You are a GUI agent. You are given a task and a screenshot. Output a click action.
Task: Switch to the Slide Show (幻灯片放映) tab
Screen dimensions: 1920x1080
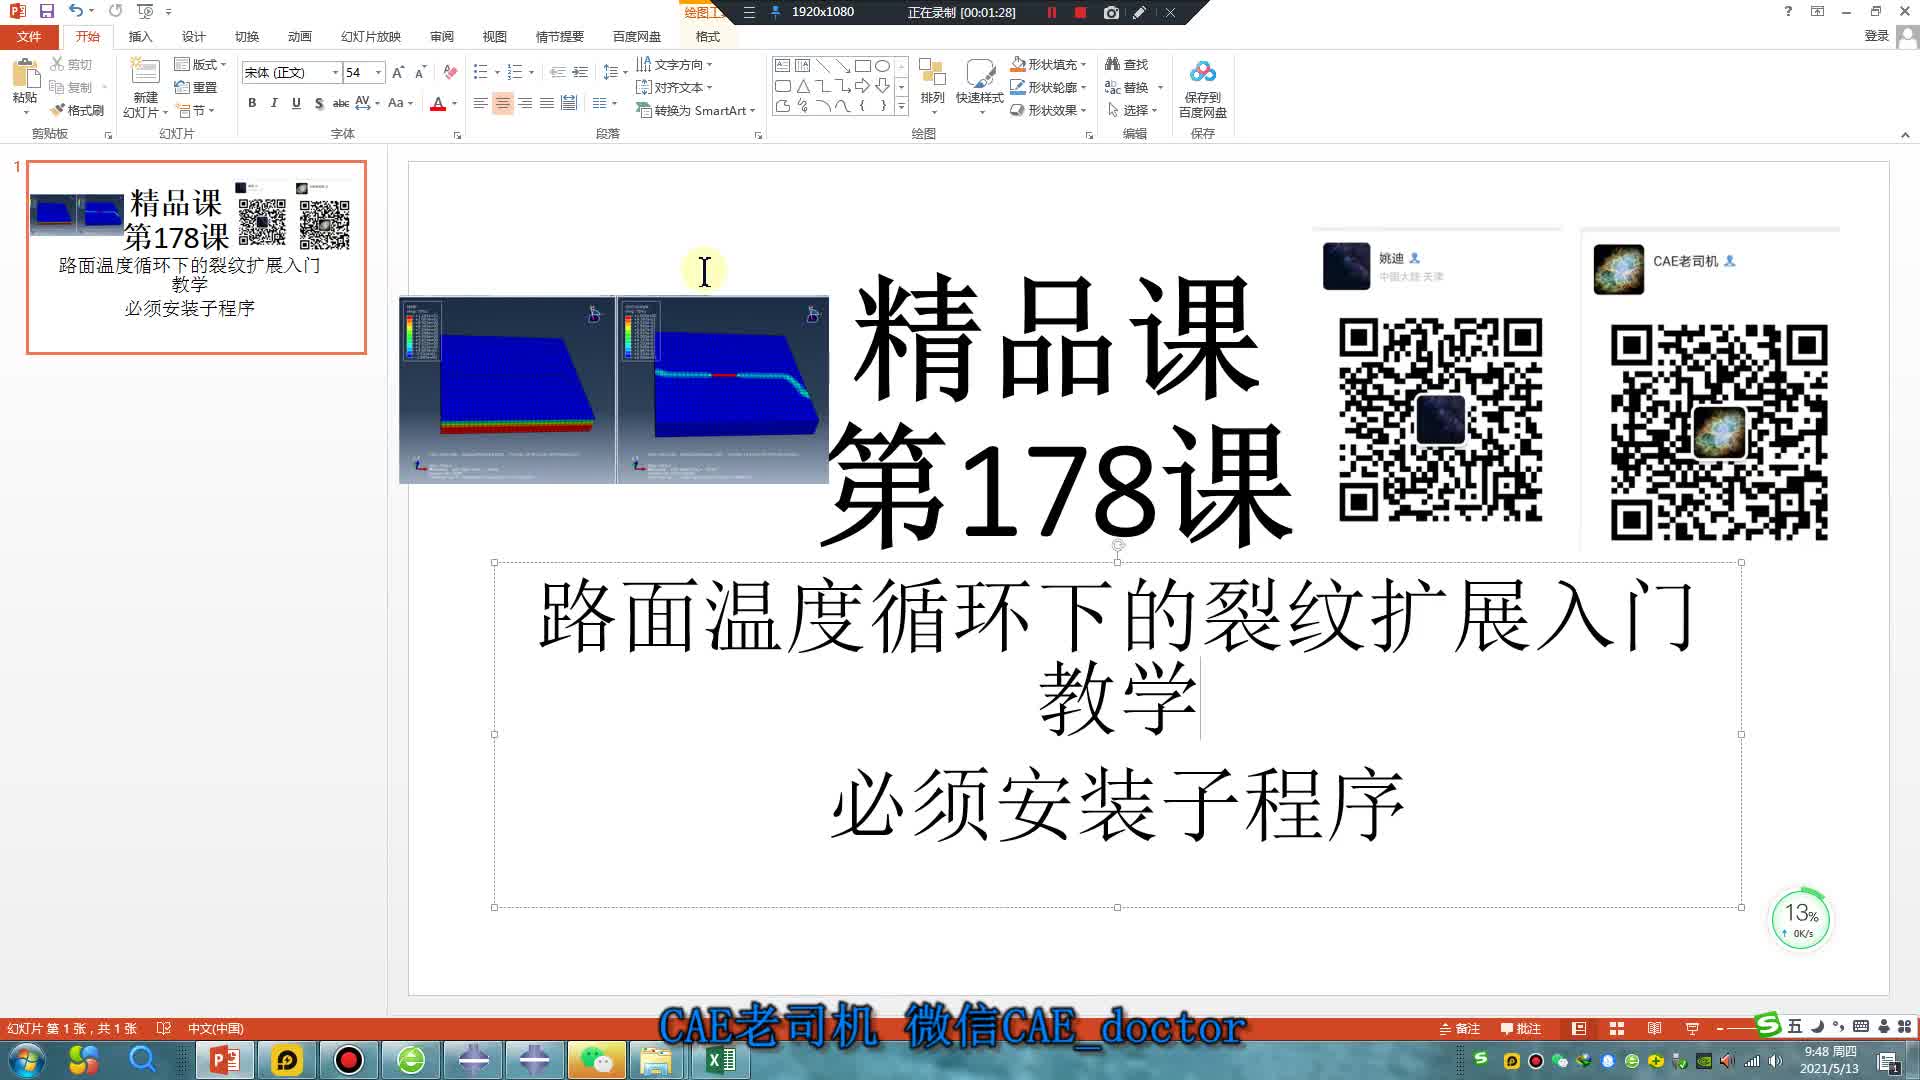(370, 36)
